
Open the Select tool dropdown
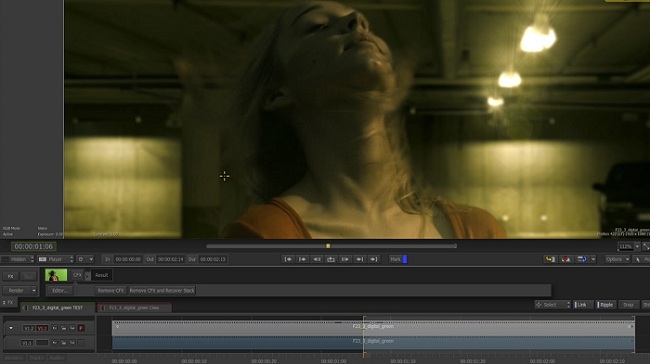coord(553,305)
